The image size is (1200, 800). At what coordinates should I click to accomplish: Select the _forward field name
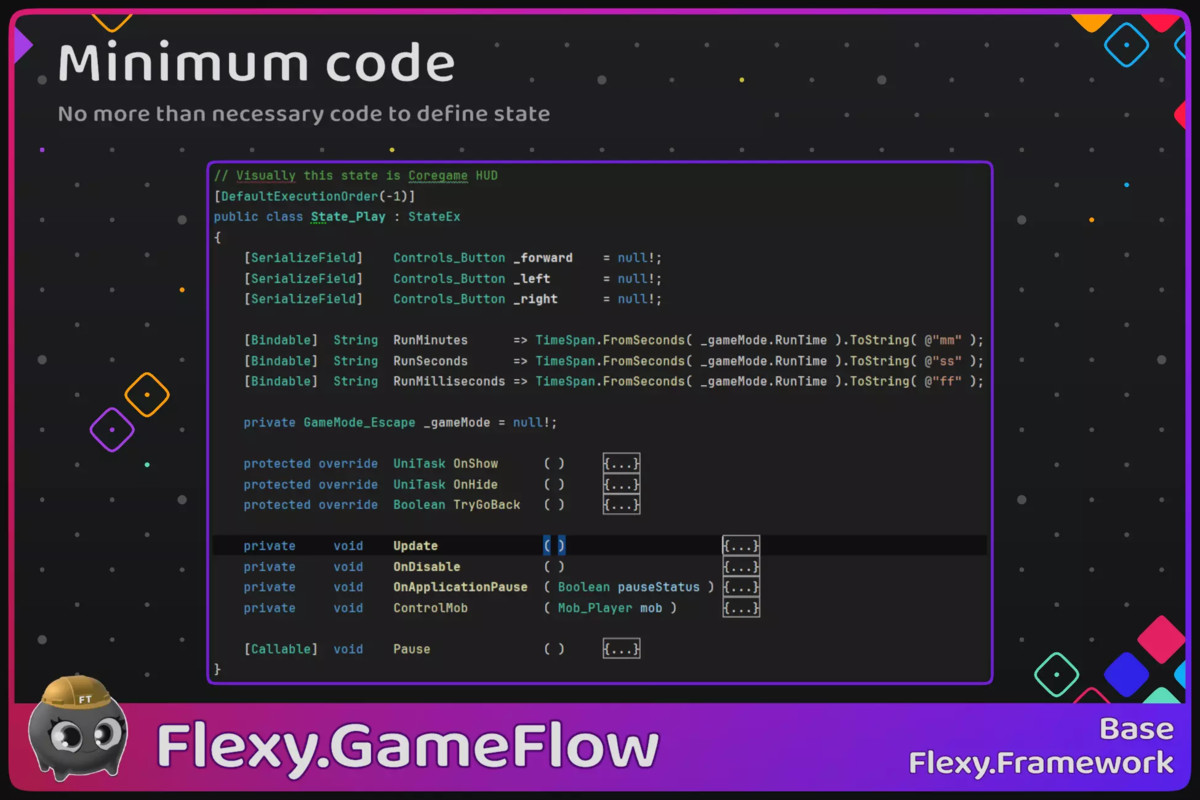[x=543, y=258]
